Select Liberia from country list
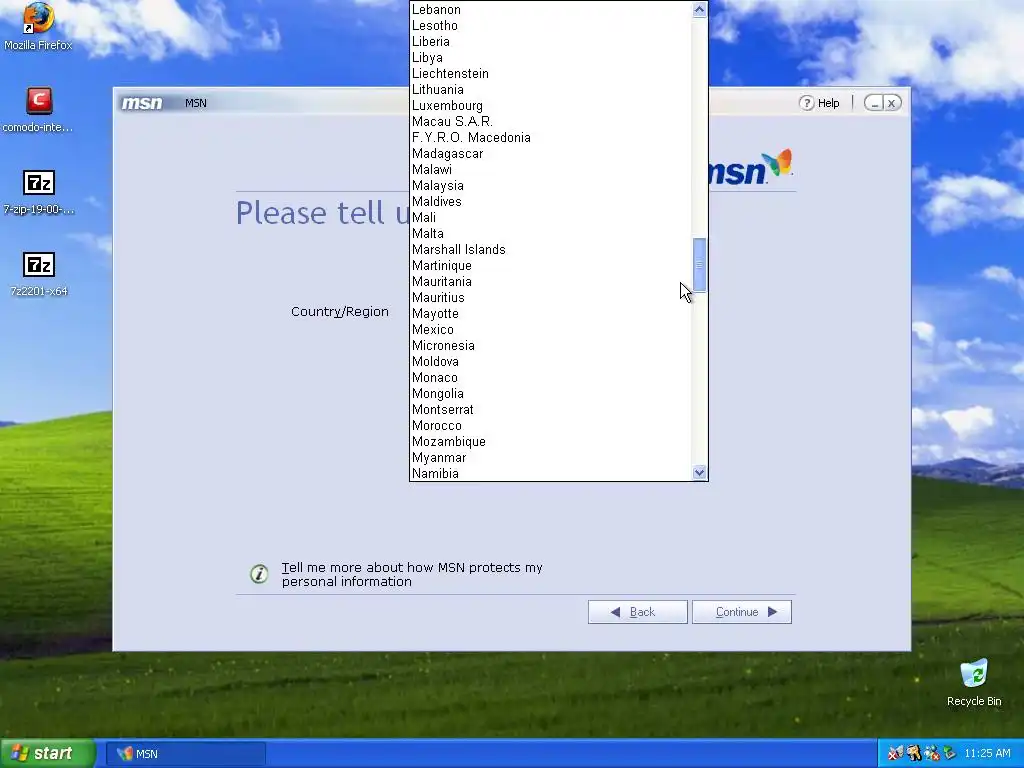This screenshot has width=1024, height=768. 551,42
